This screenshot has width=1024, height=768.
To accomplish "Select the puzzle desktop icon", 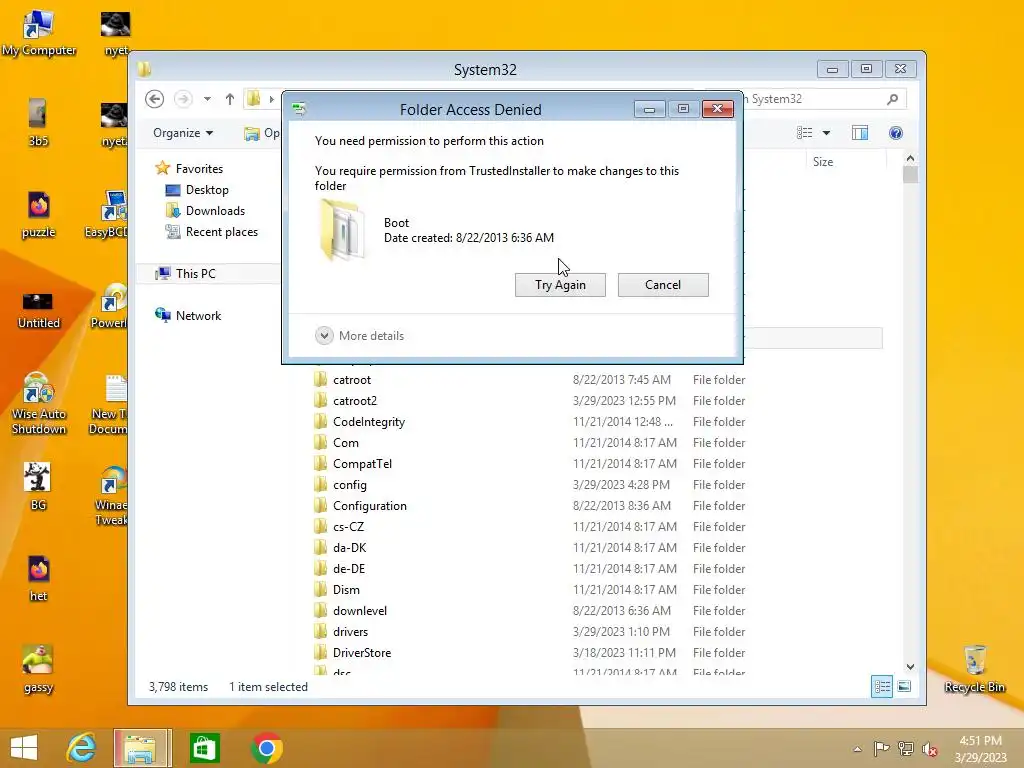I will (x=39, y=214).
